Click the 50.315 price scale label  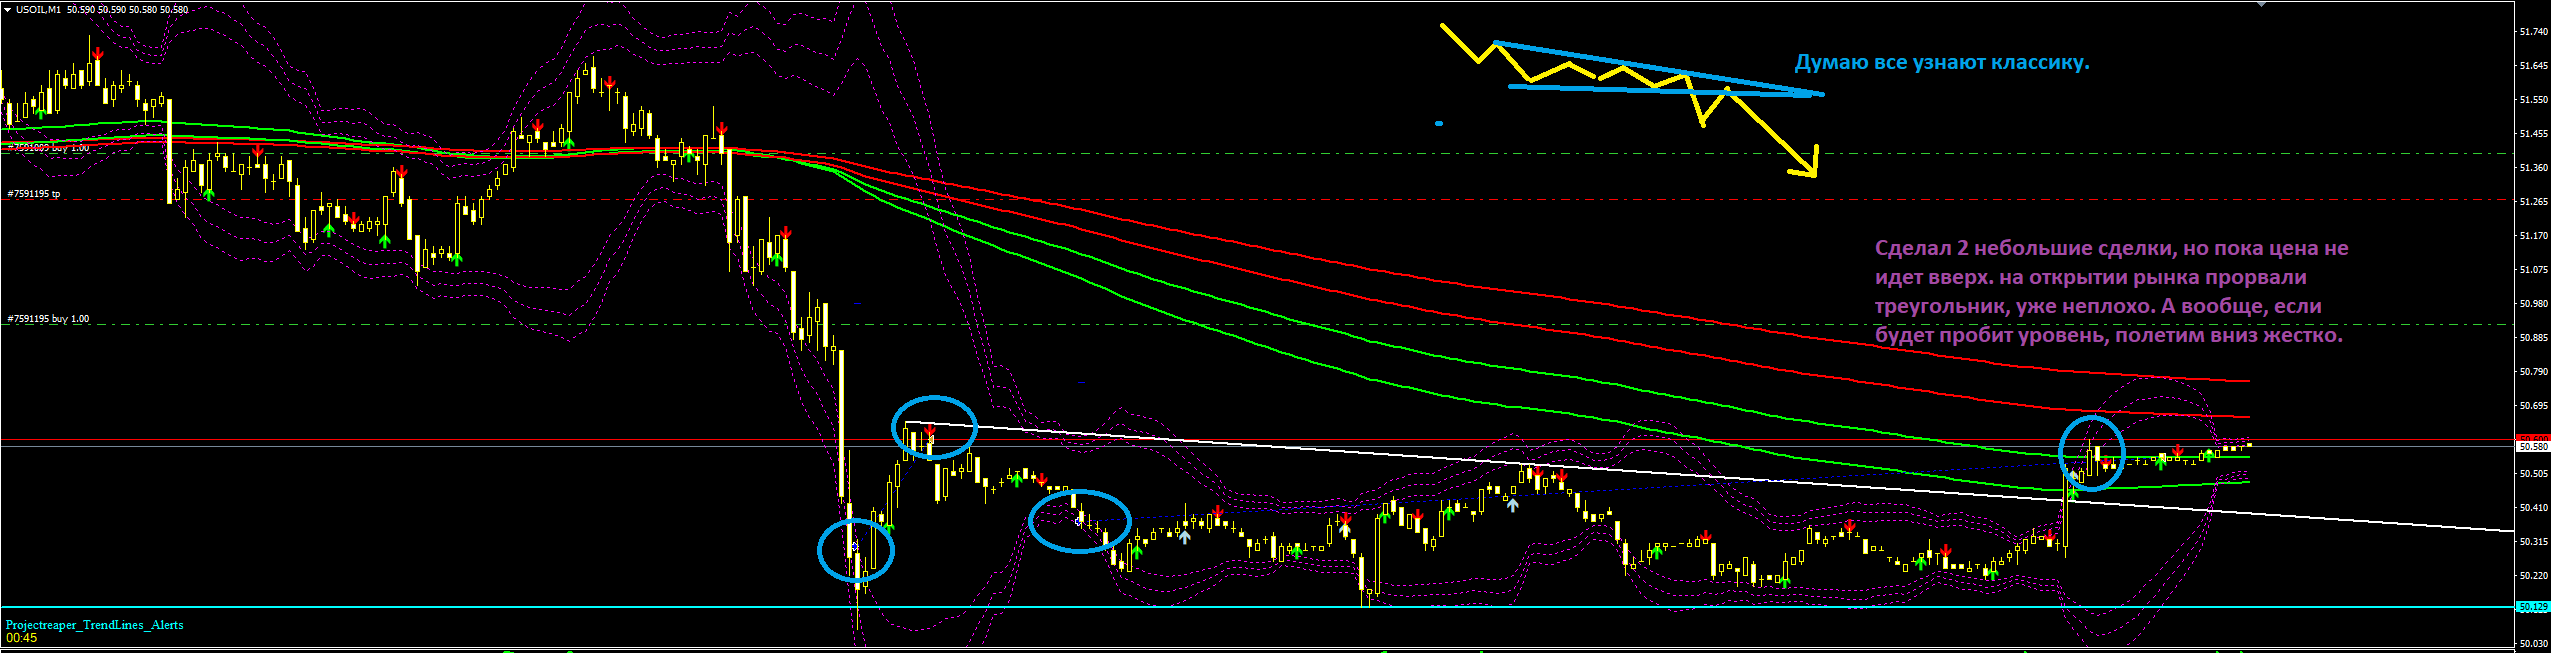(x=2533, y=542)
